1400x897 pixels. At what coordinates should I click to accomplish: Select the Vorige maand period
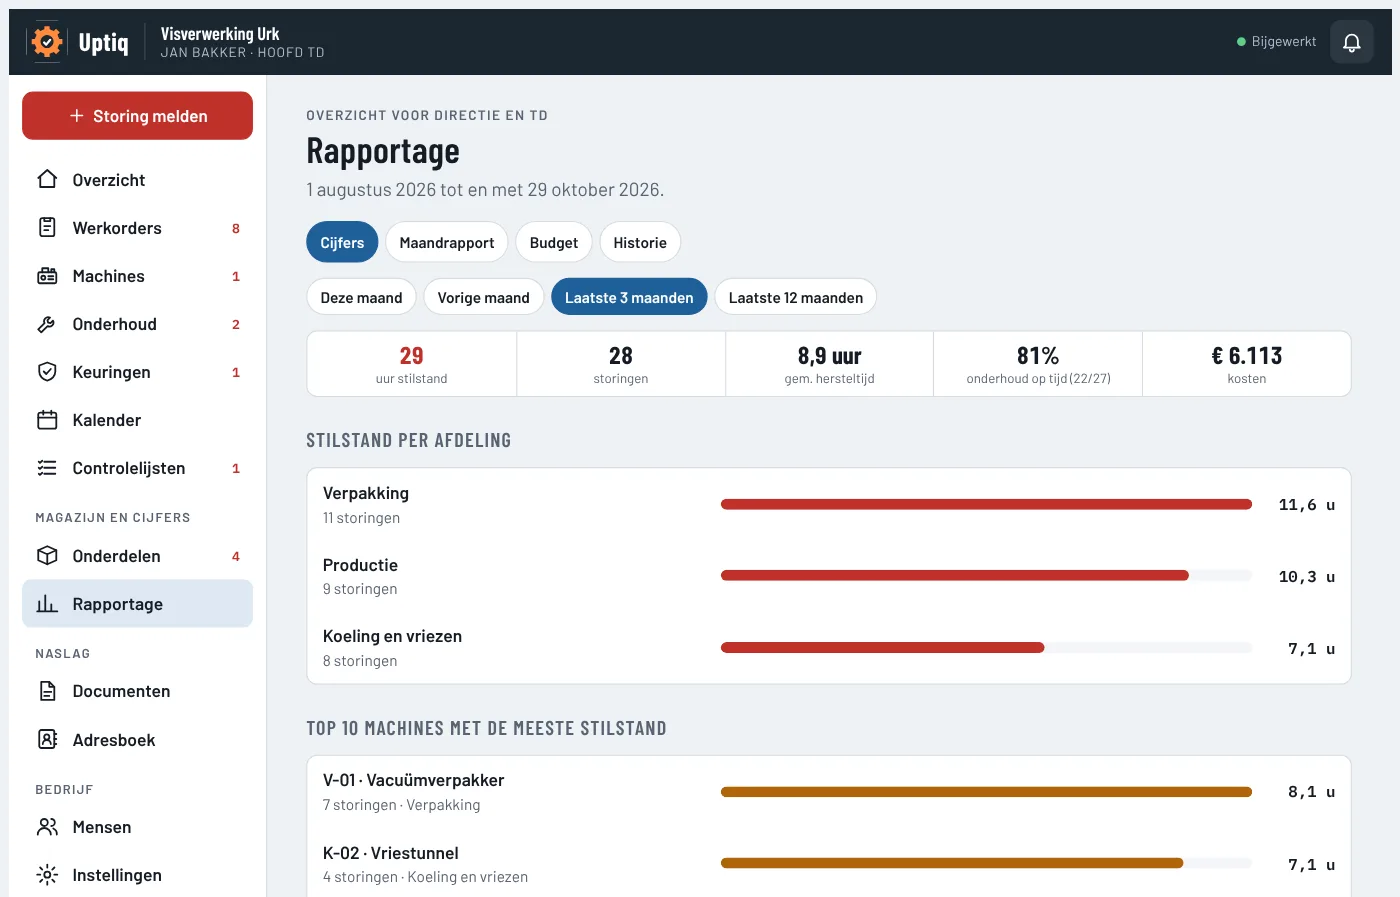[x=483, y=297]
